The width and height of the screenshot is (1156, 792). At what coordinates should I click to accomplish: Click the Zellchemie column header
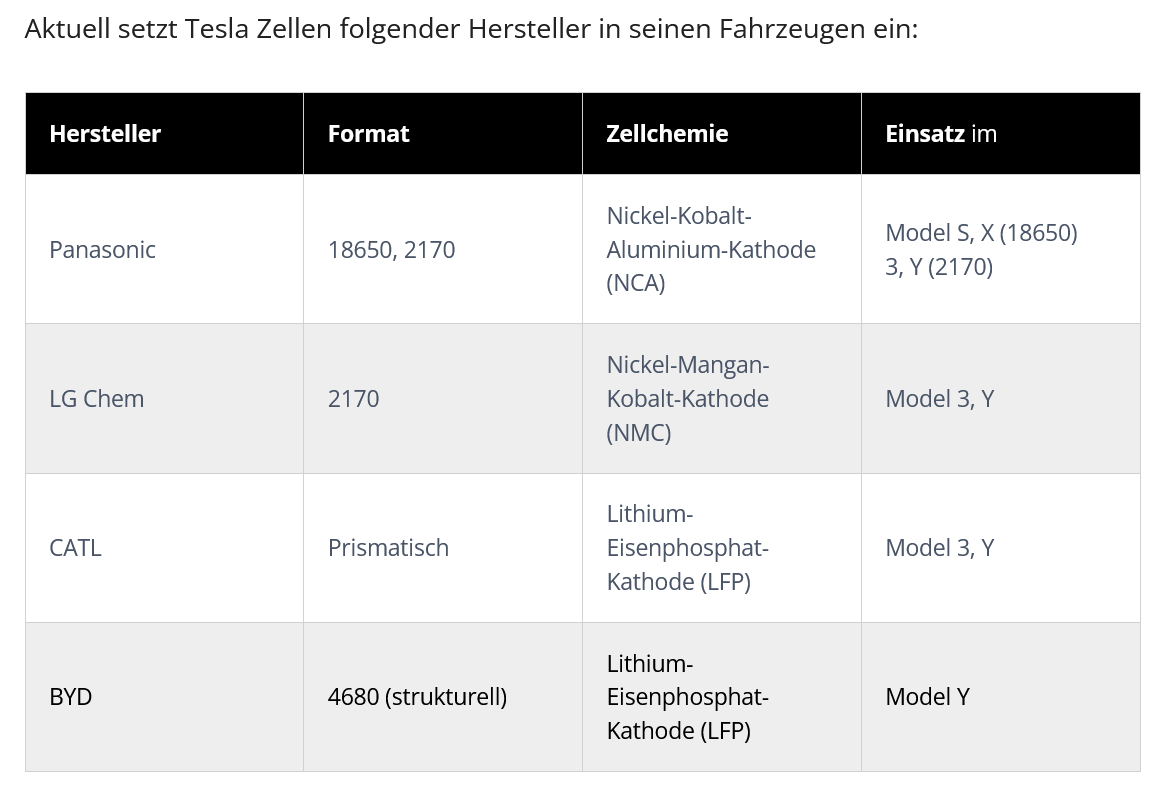tap(667, 133)
